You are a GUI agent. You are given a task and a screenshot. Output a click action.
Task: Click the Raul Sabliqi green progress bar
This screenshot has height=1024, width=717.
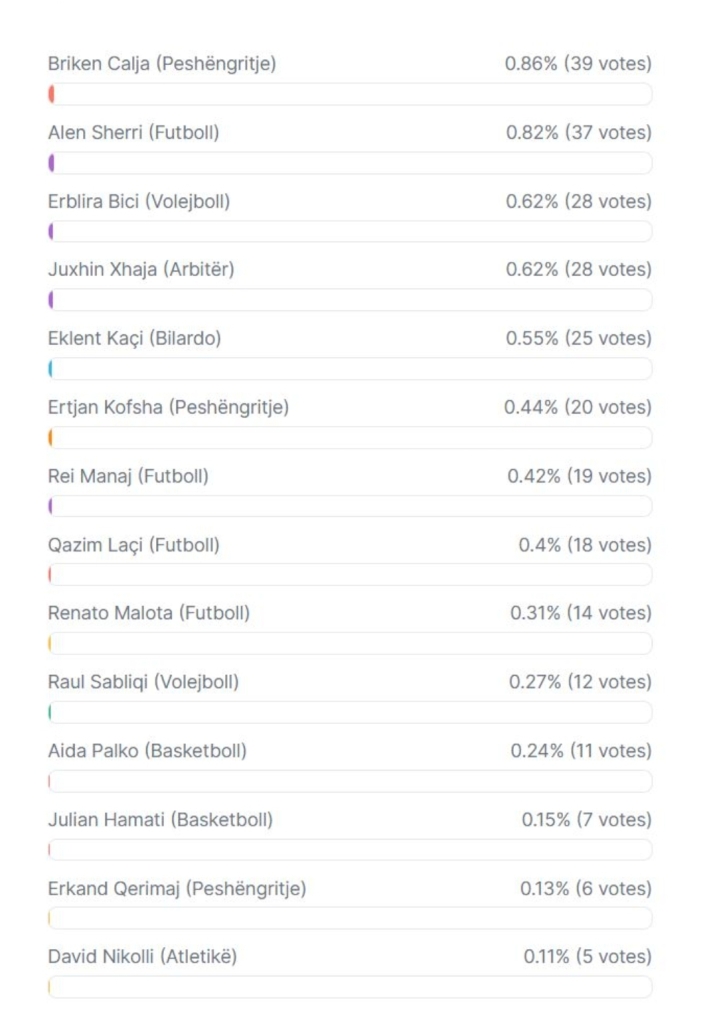tap(350, 713)
